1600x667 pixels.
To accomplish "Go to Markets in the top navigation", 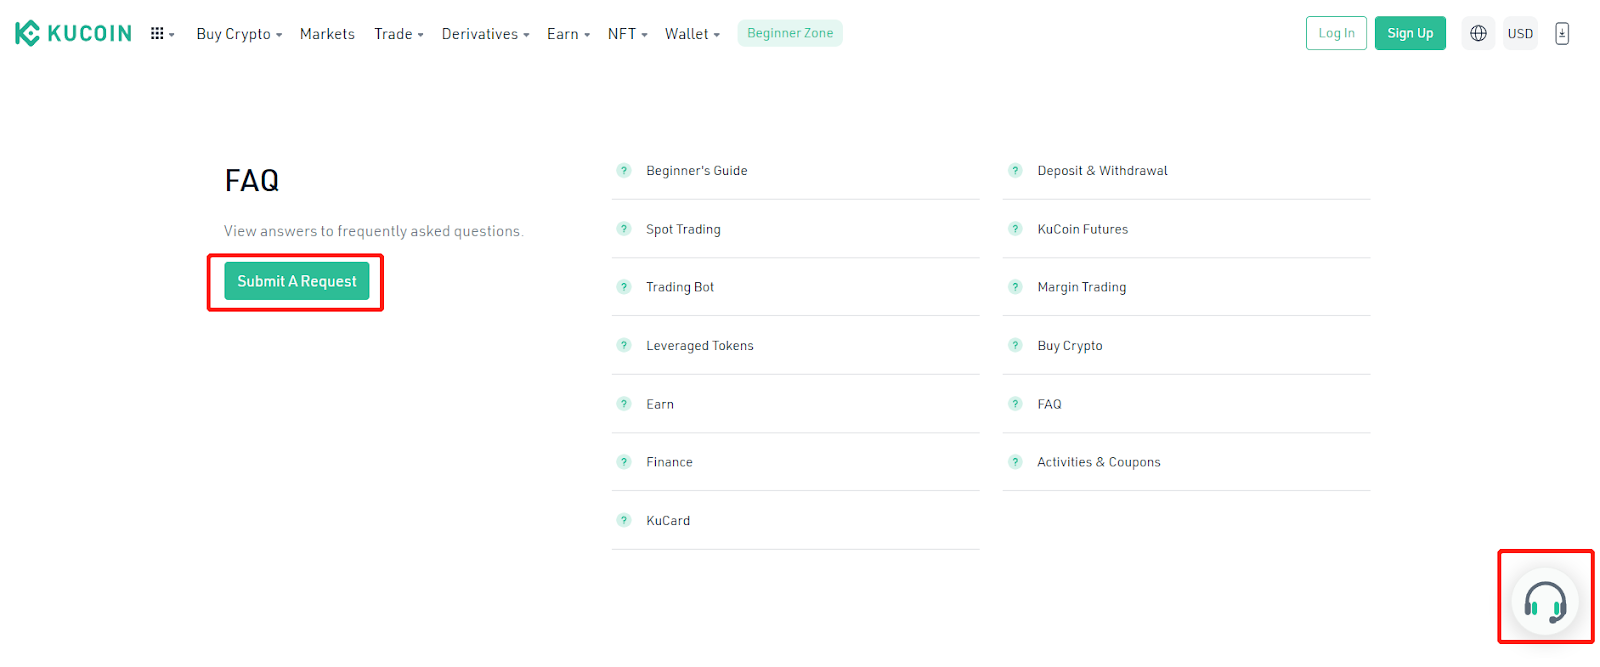I will 327,34.
